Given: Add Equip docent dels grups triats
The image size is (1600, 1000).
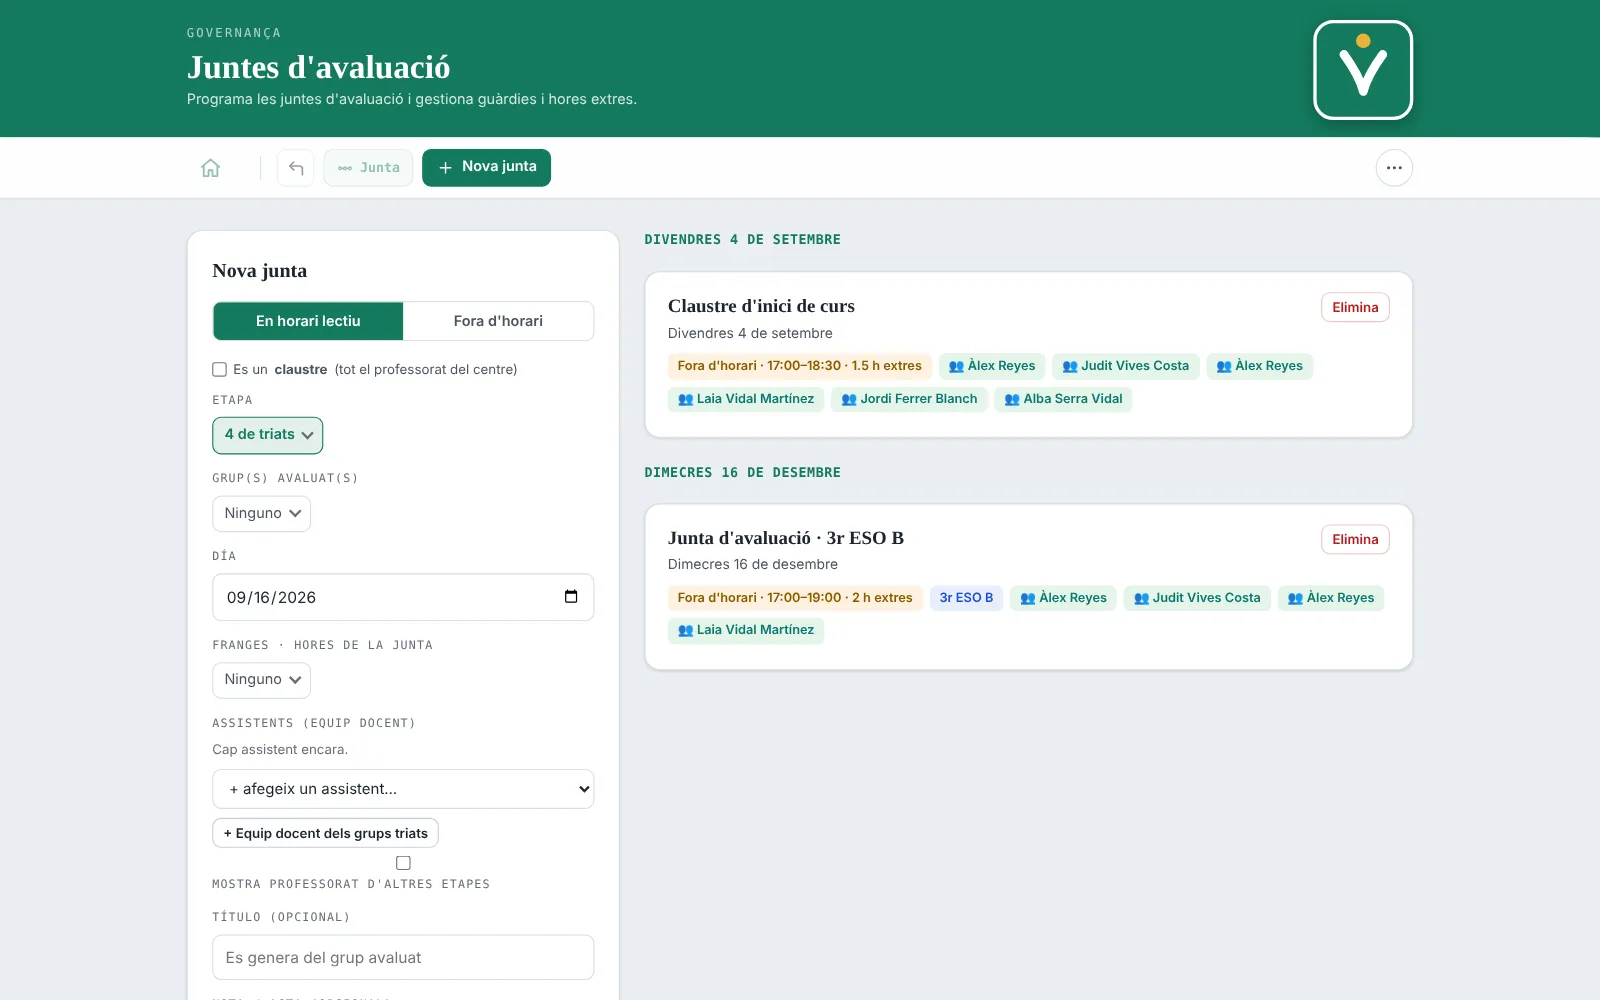Looking at the screenshot, I should tap(325, 833).
